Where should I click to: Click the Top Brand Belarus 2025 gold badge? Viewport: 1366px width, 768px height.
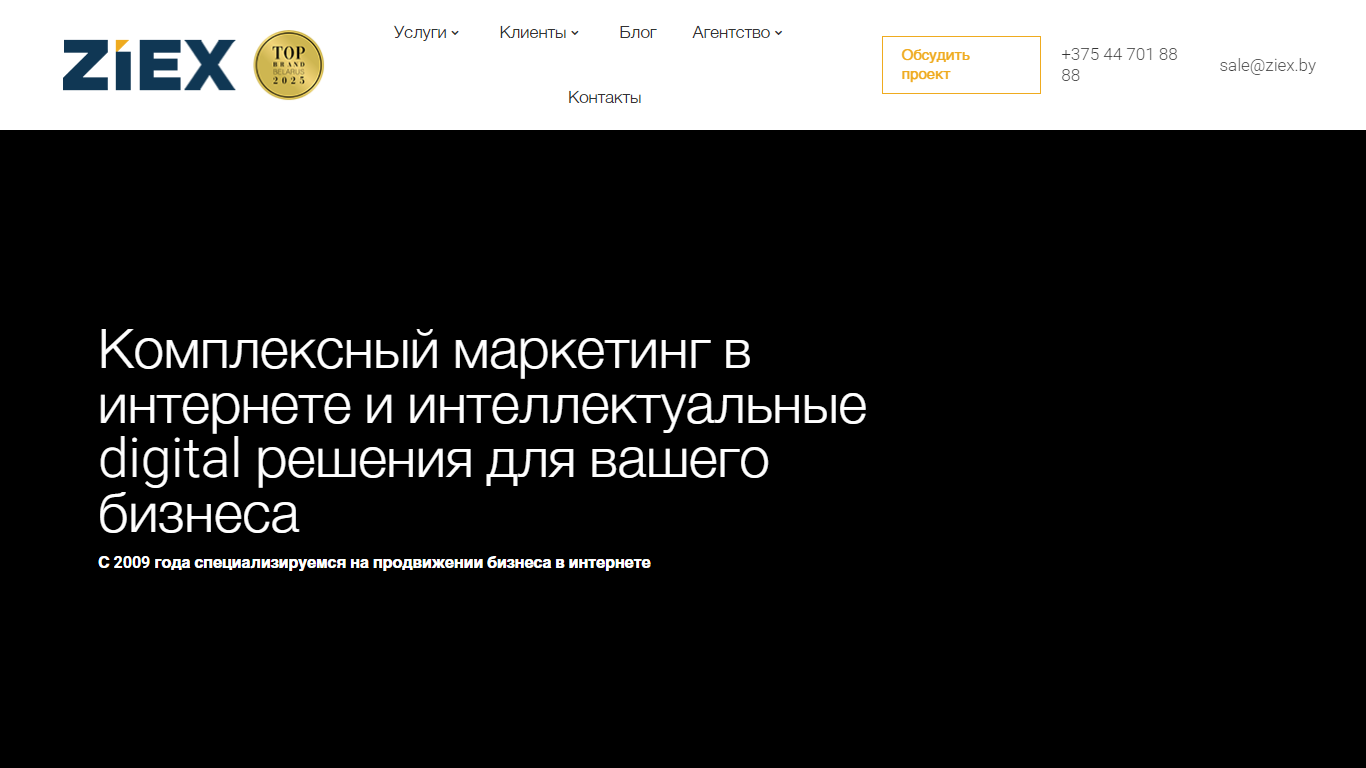point(288,65)
